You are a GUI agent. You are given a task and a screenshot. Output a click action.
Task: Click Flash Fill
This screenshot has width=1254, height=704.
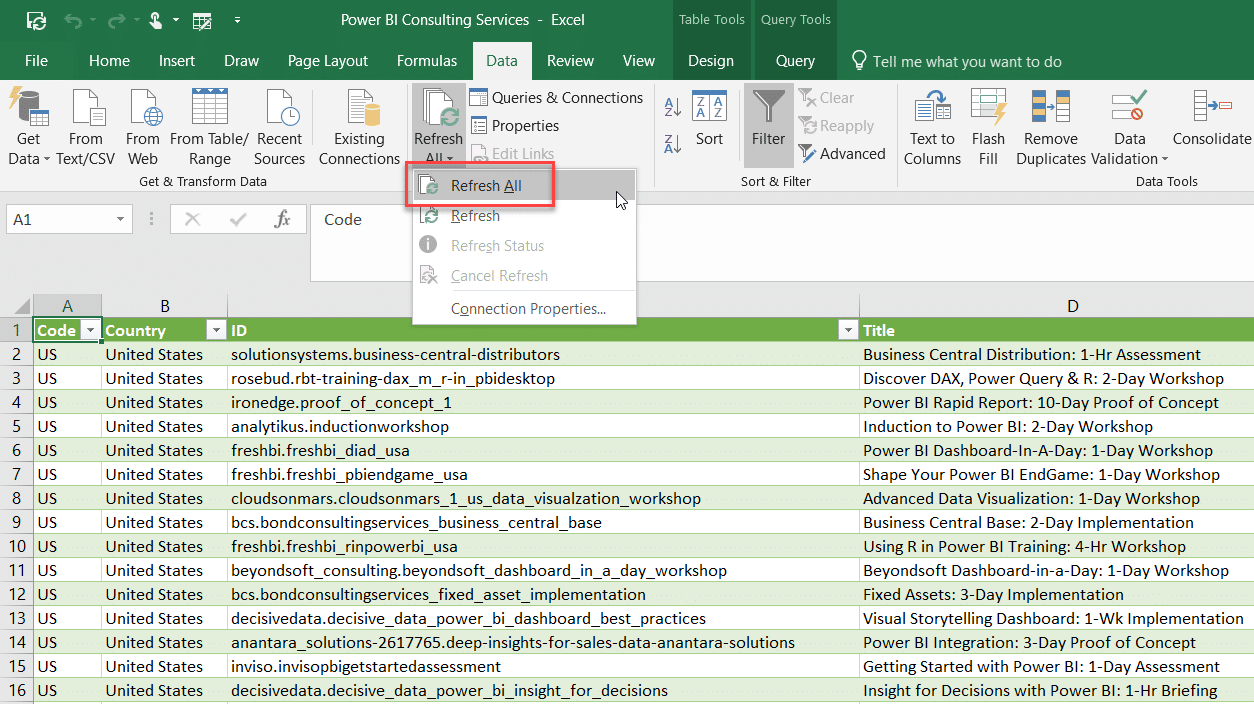click(988, 127)
